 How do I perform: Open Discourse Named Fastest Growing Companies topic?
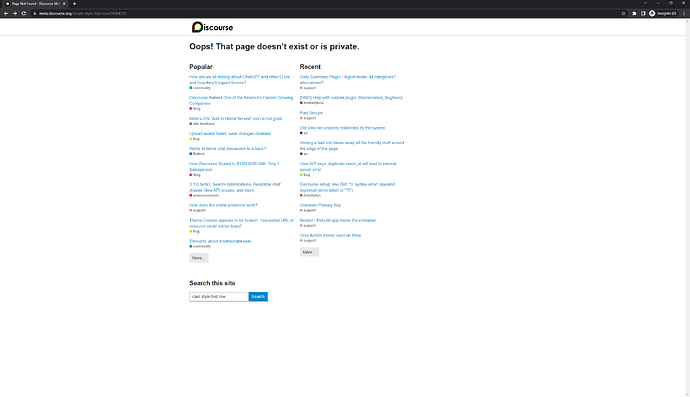tap(241, 100)
